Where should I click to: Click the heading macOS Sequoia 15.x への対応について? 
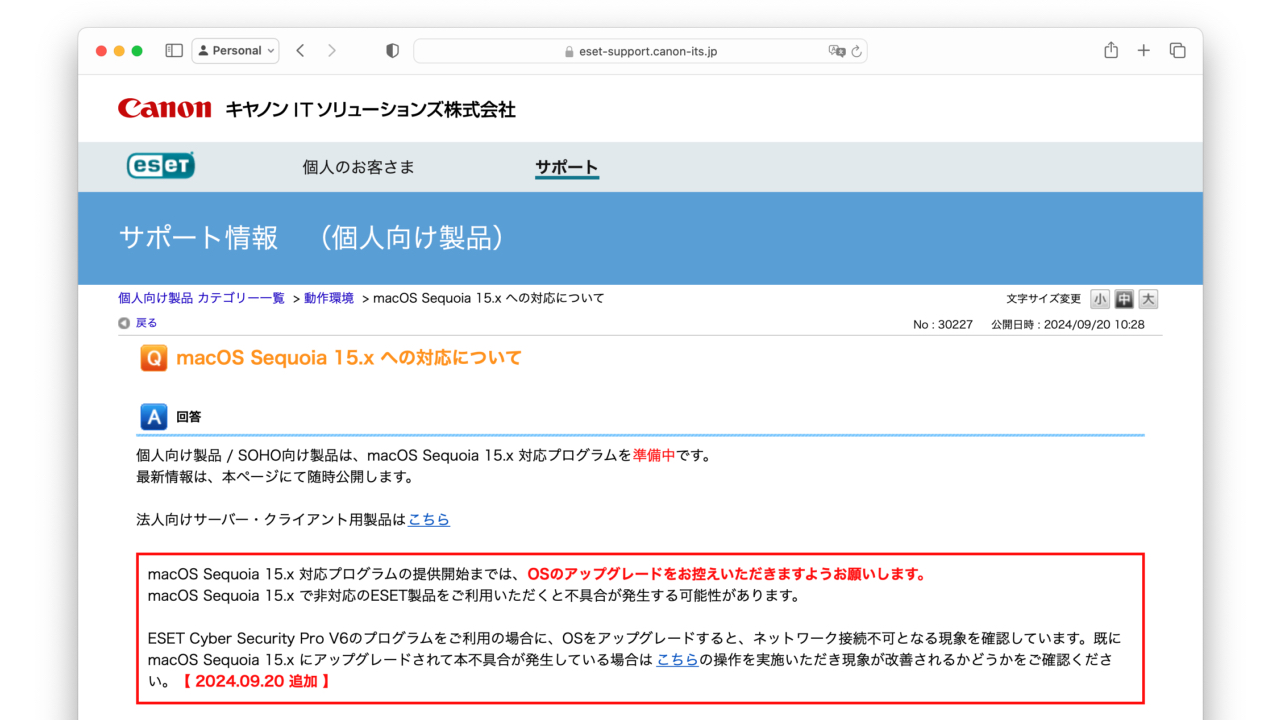pyautogui.click(x=349, y=358)
